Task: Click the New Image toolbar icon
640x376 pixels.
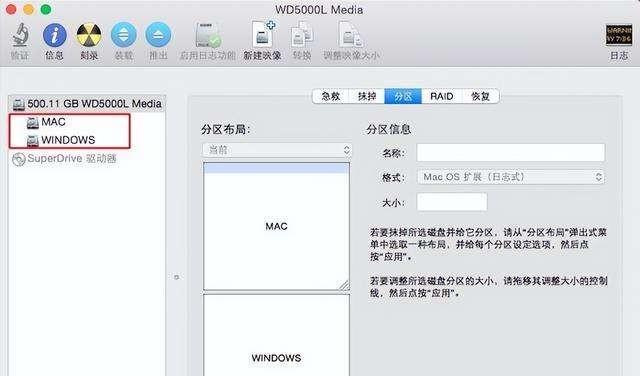Action: coord(262,34)
